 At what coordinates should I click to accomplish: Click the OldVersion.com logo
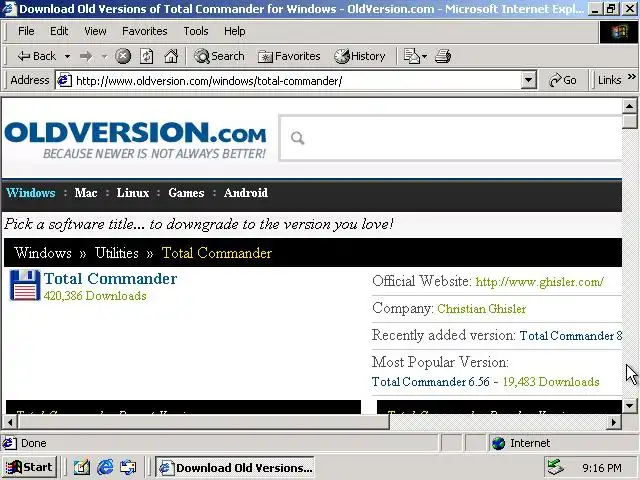(135, 139)
